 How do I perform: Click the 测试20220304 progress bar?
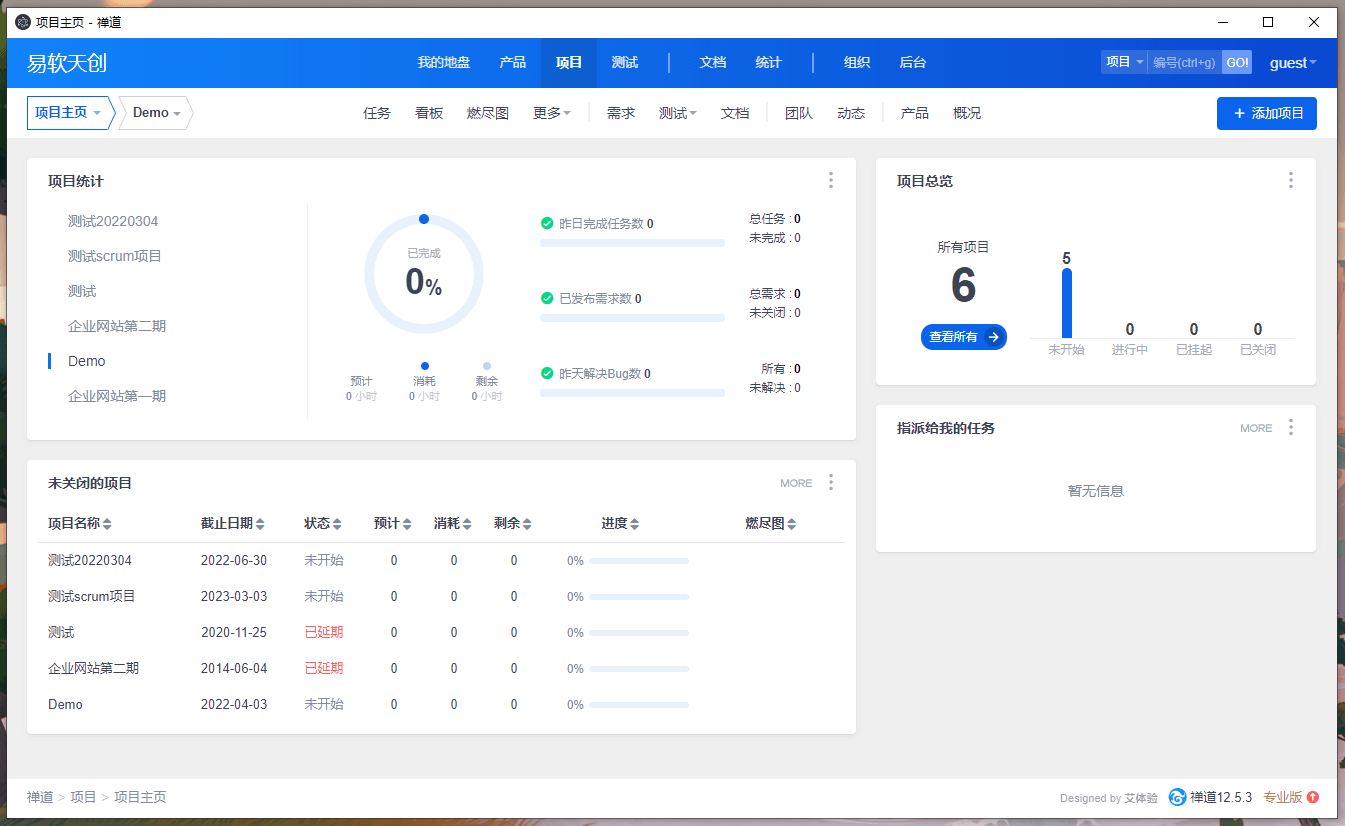tap(638, 561)
